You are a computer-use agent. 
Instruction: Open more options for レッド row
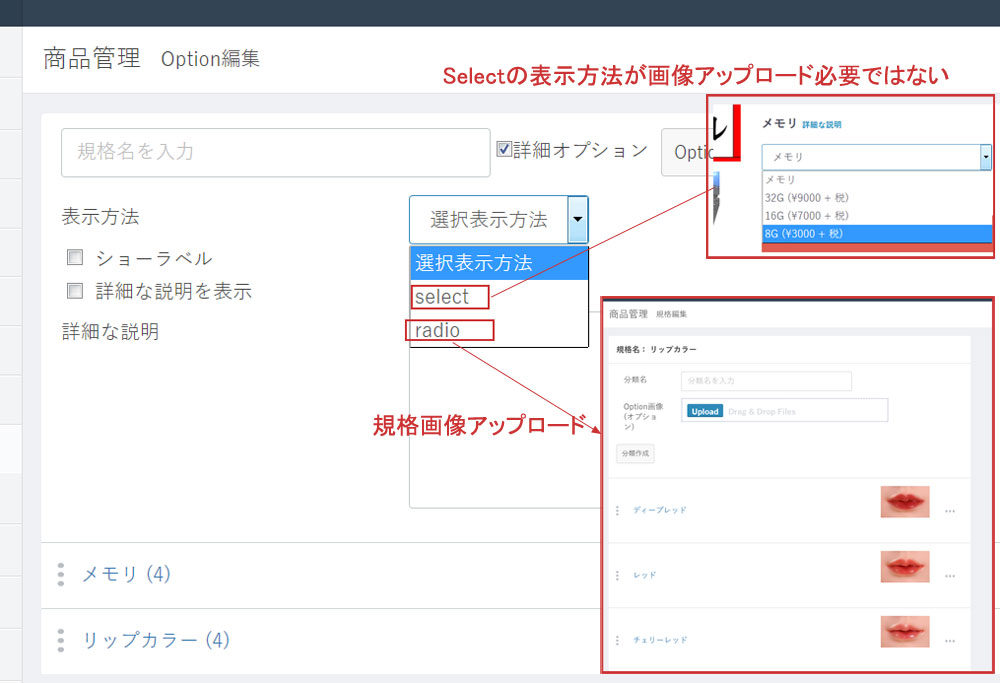point(949,575)
